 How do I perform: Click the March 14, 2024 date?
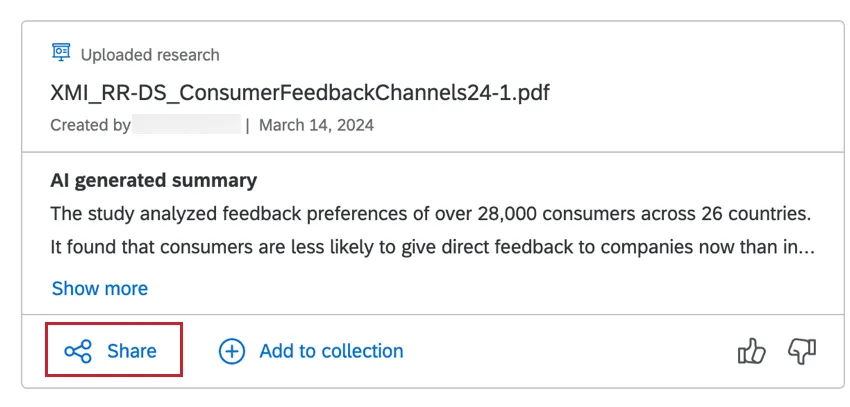pos(316,125)
